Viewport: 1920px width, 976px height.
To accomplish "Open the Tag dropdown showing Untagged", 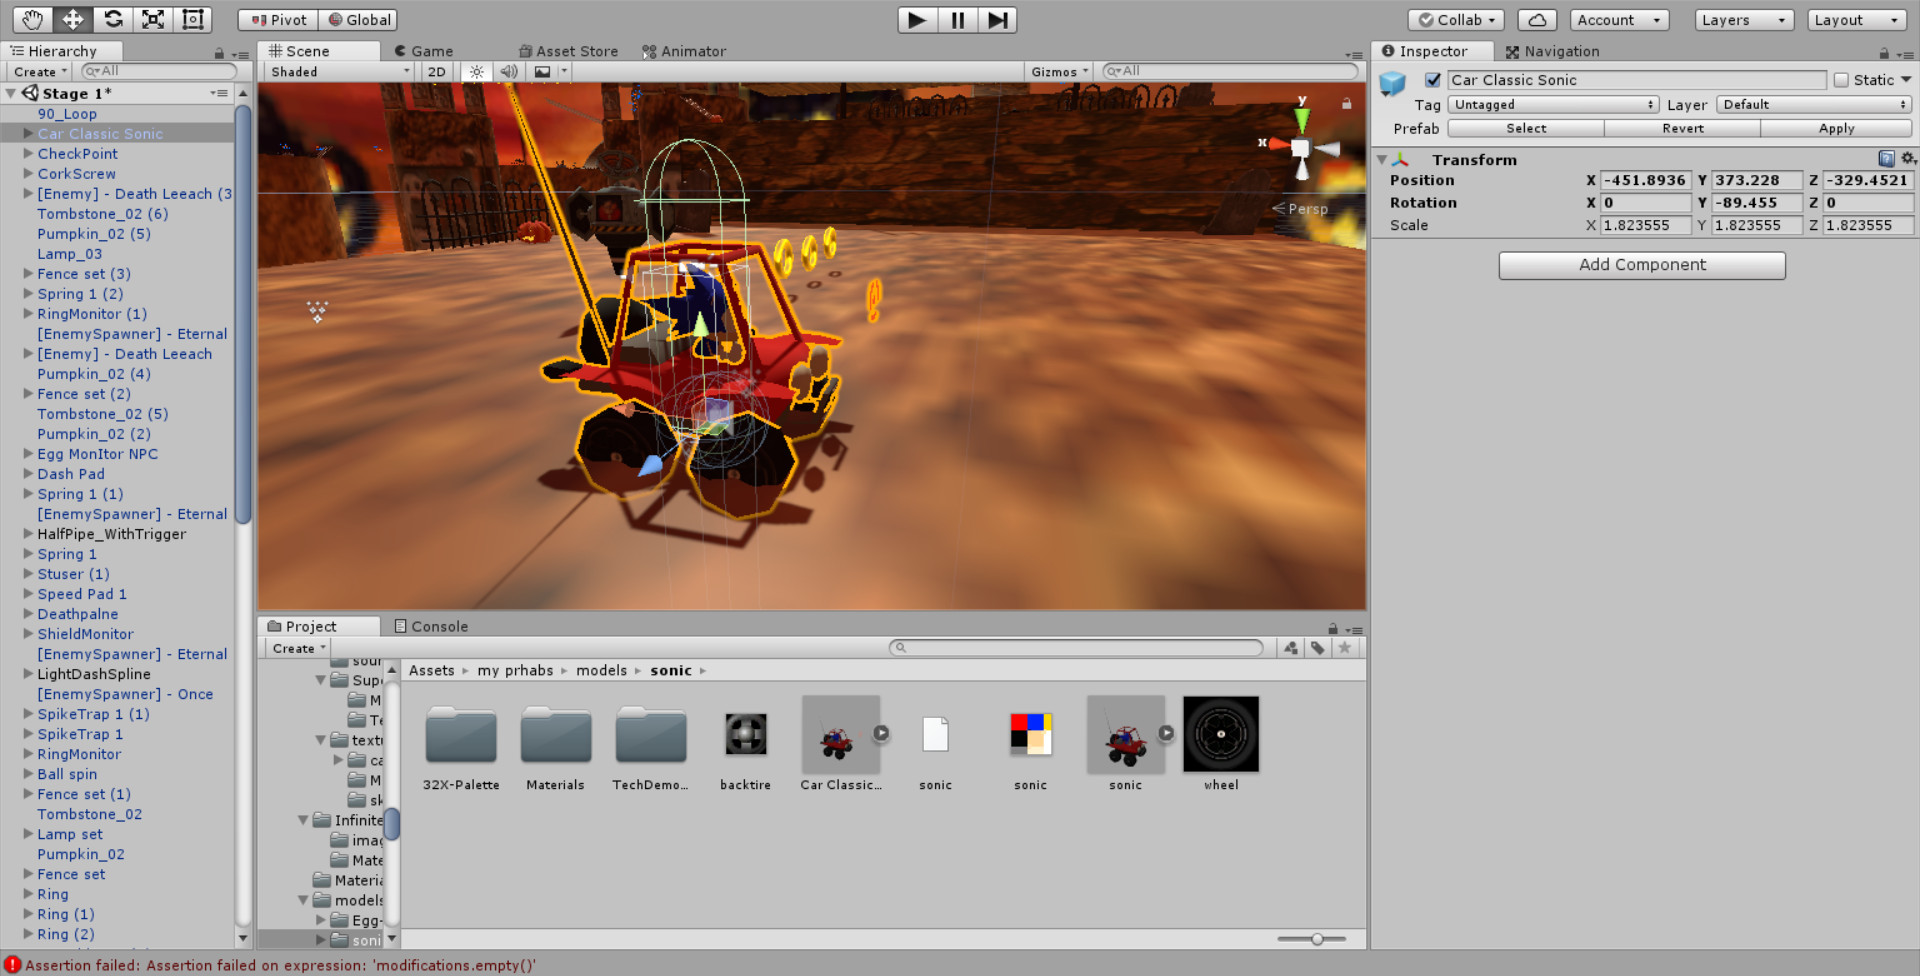I will [x=1553, y=105].
